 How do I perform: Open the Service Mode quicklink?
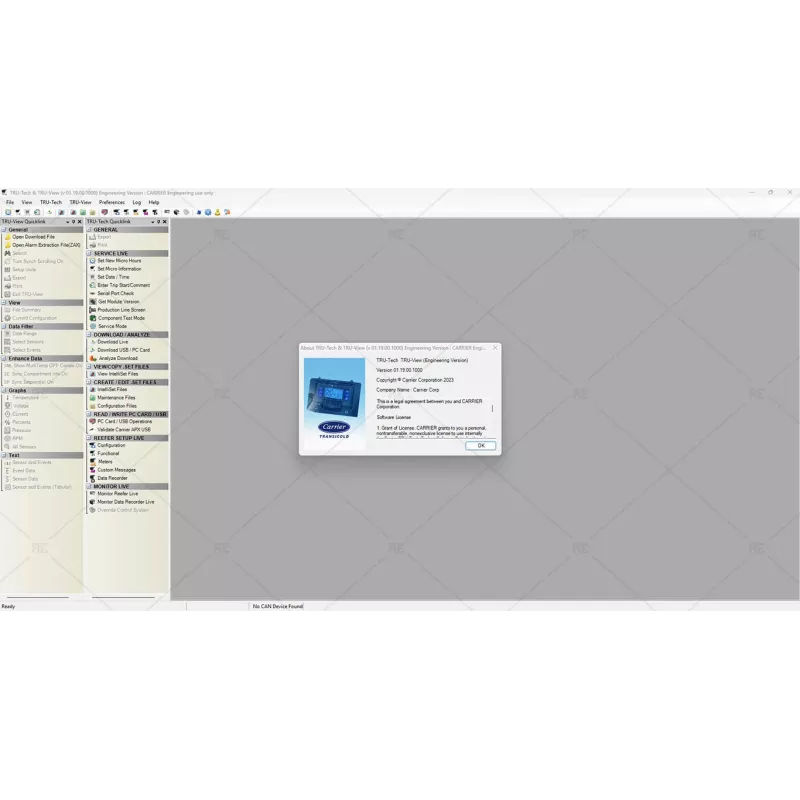click(112, 326)
